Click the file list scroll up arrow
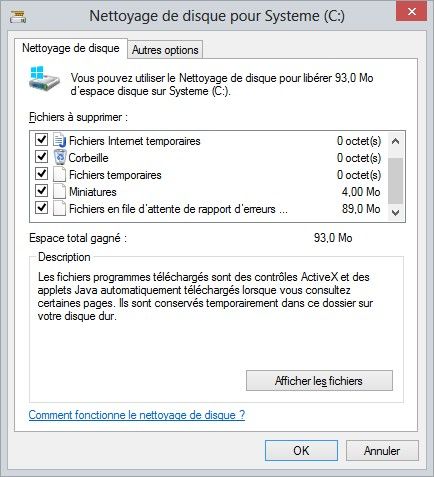The width and height of the screenshot is (434, 477). 396,141
